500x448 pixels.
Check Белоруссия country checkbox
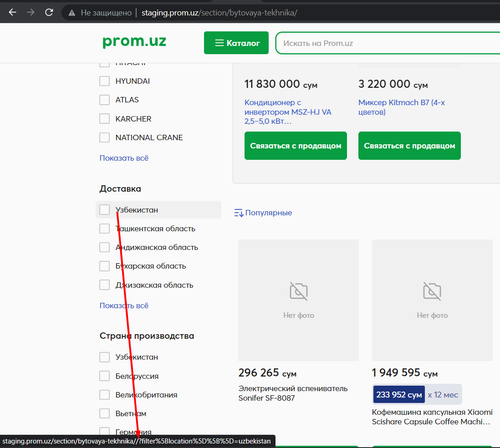[x=104, y=376]
